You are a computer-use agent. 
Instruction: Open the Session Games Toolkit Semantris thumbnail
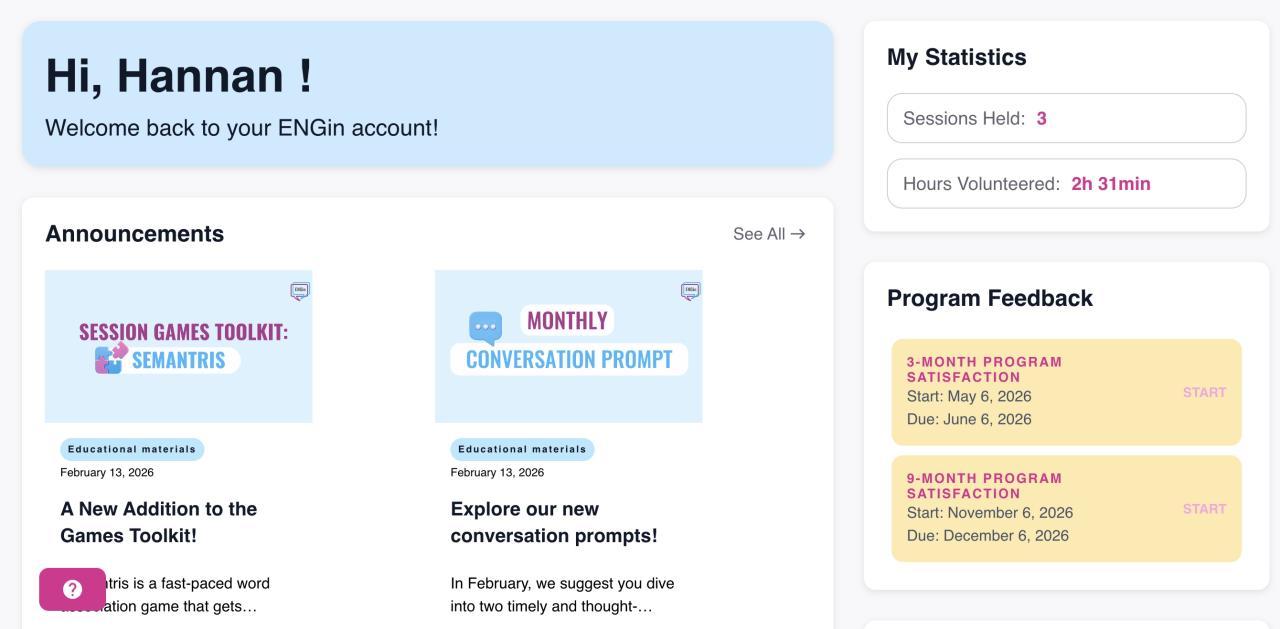click(179, 346)
